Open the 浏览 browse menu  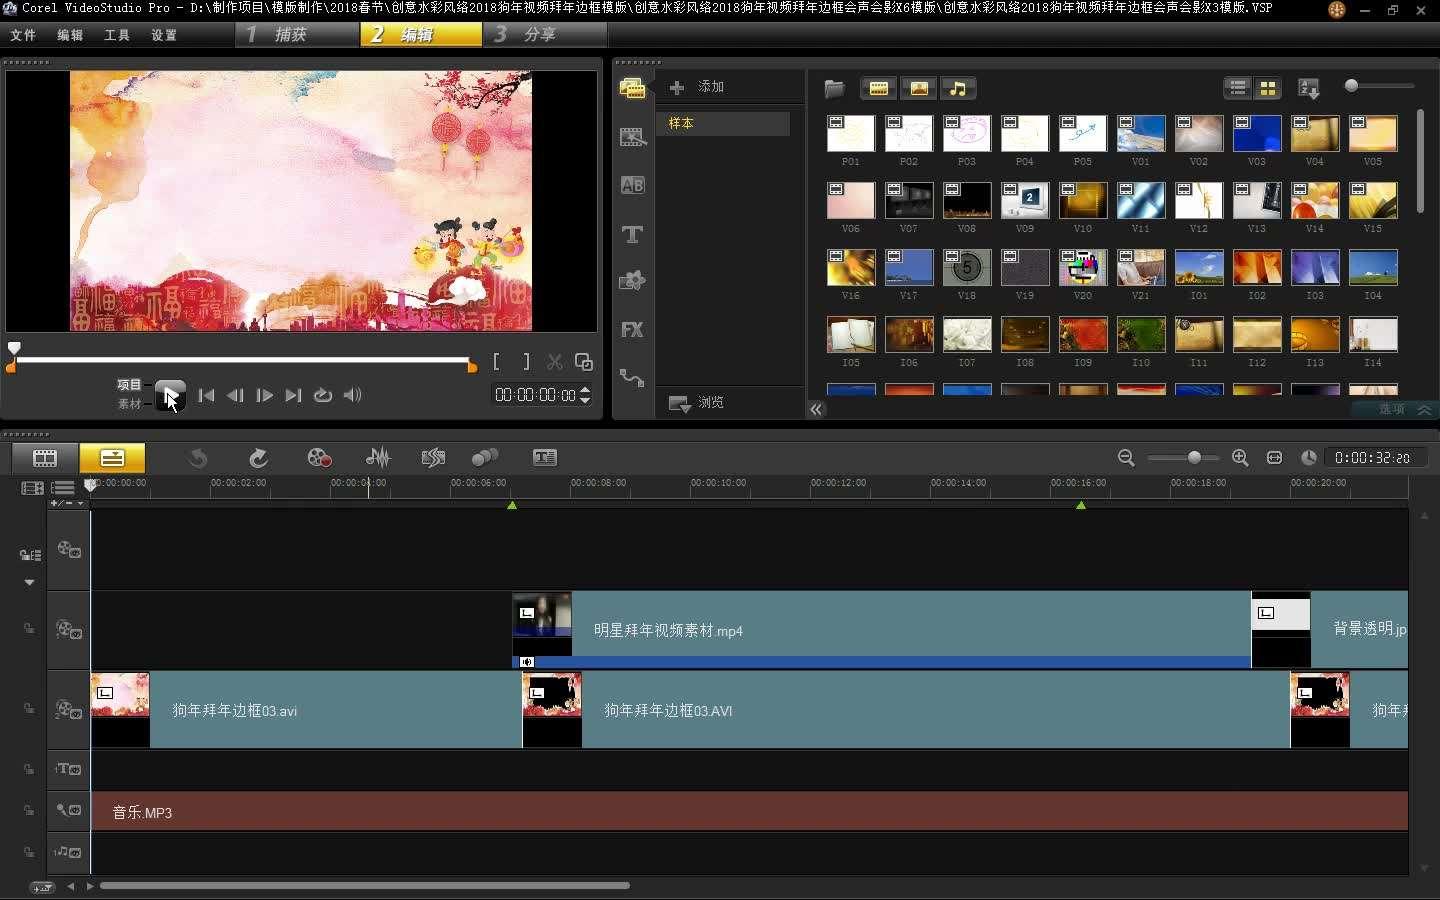697,403
